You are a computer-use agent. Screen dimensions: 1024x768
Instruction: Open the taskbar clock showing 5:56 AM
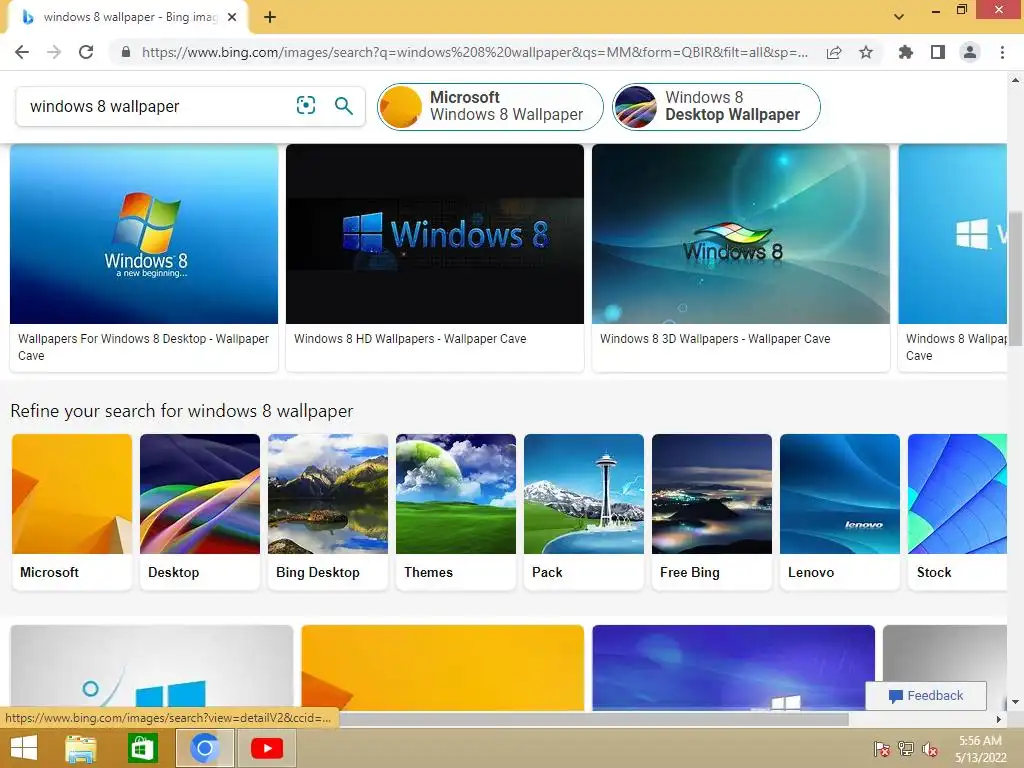(x=980, y=748)
